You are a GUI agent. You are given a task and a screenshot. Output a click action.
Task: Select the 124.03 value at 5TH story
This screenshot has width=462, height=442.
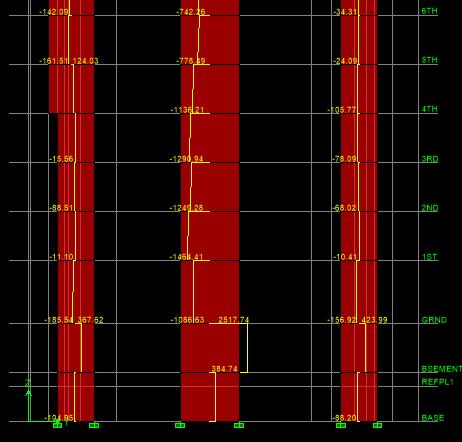(x=85, y=61)
